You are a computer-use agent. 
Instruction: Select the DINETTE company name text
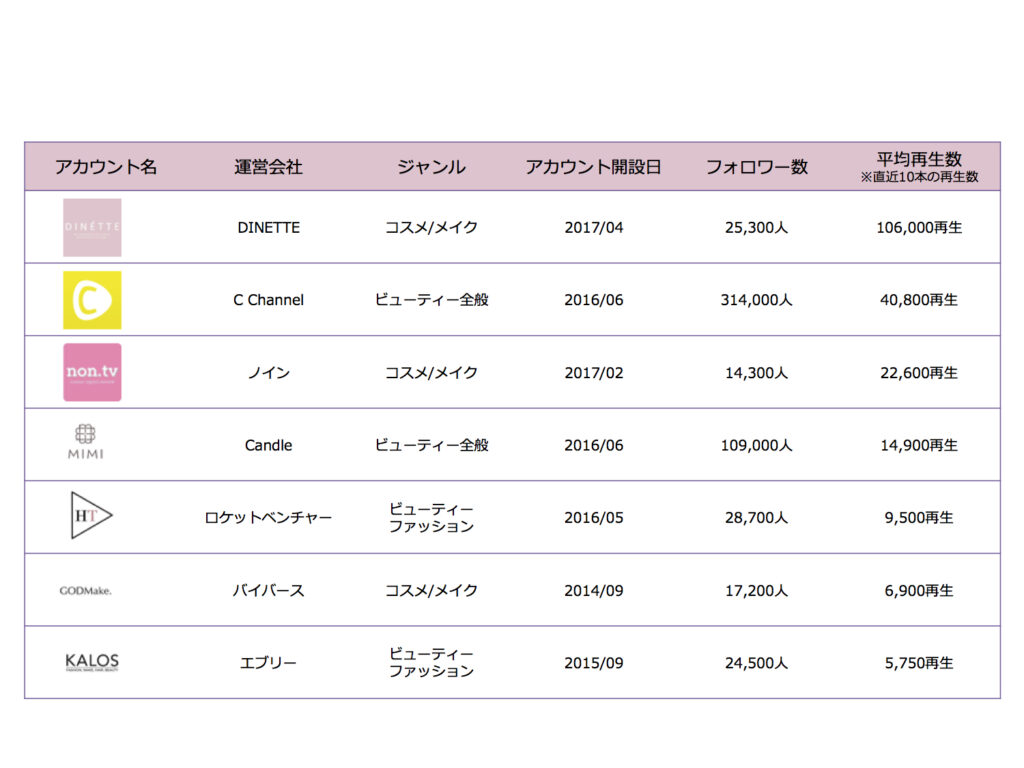tap(268, 227)
